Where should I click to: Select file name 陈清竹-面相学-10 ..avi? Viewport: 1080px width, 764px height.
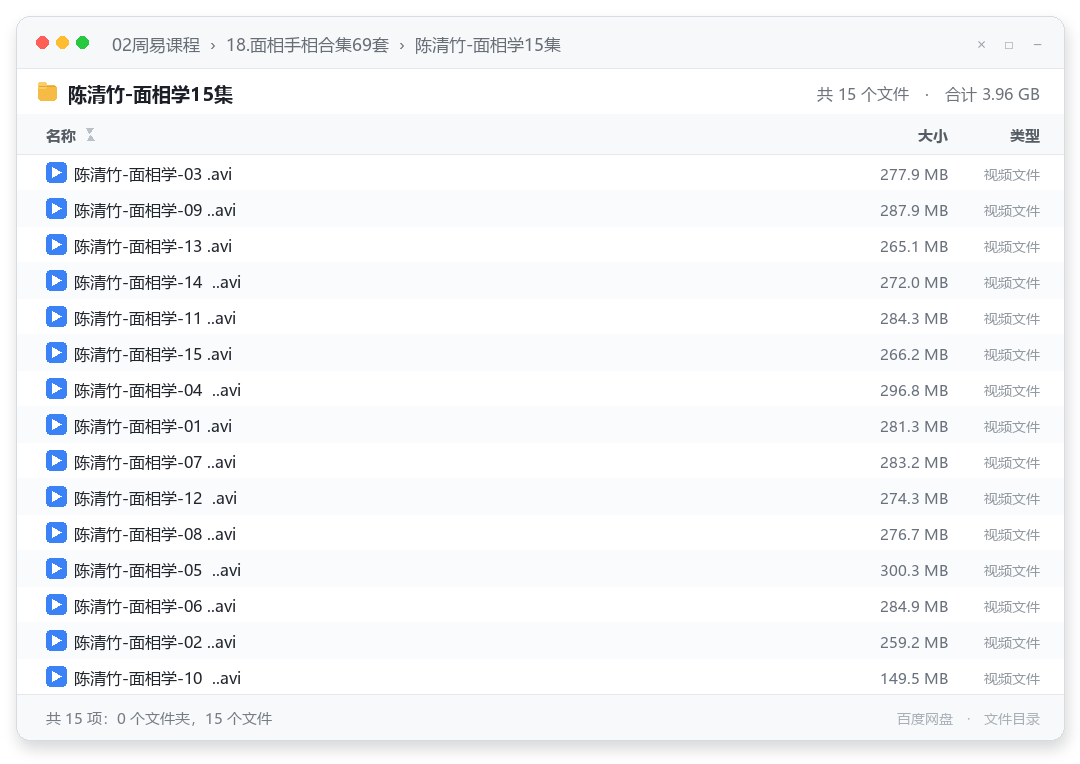point(158,678)
